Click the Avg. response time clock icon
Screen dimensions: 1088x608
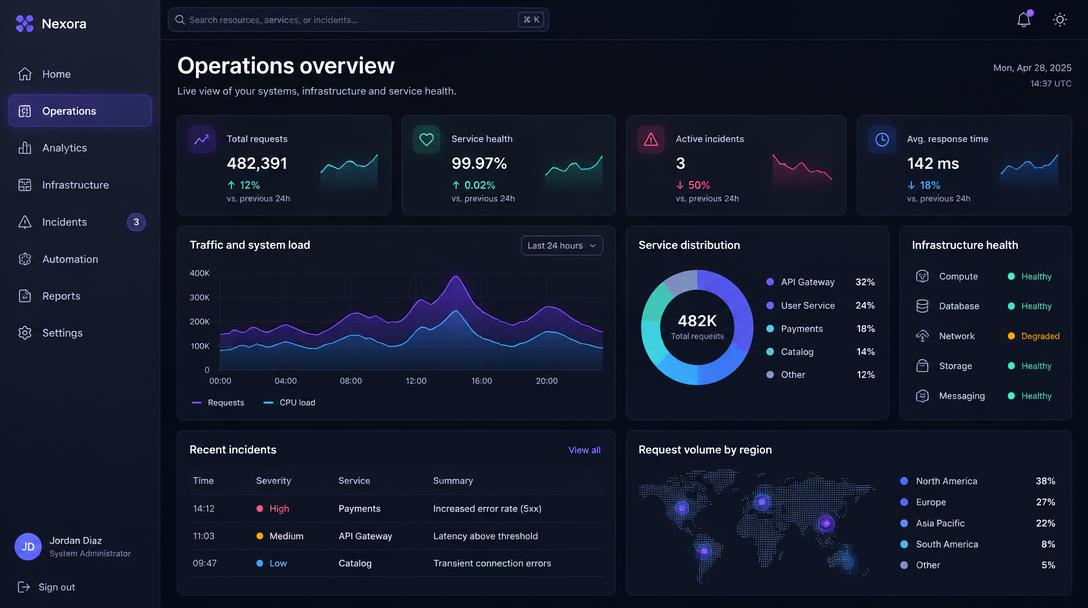[x=882, y=140]
